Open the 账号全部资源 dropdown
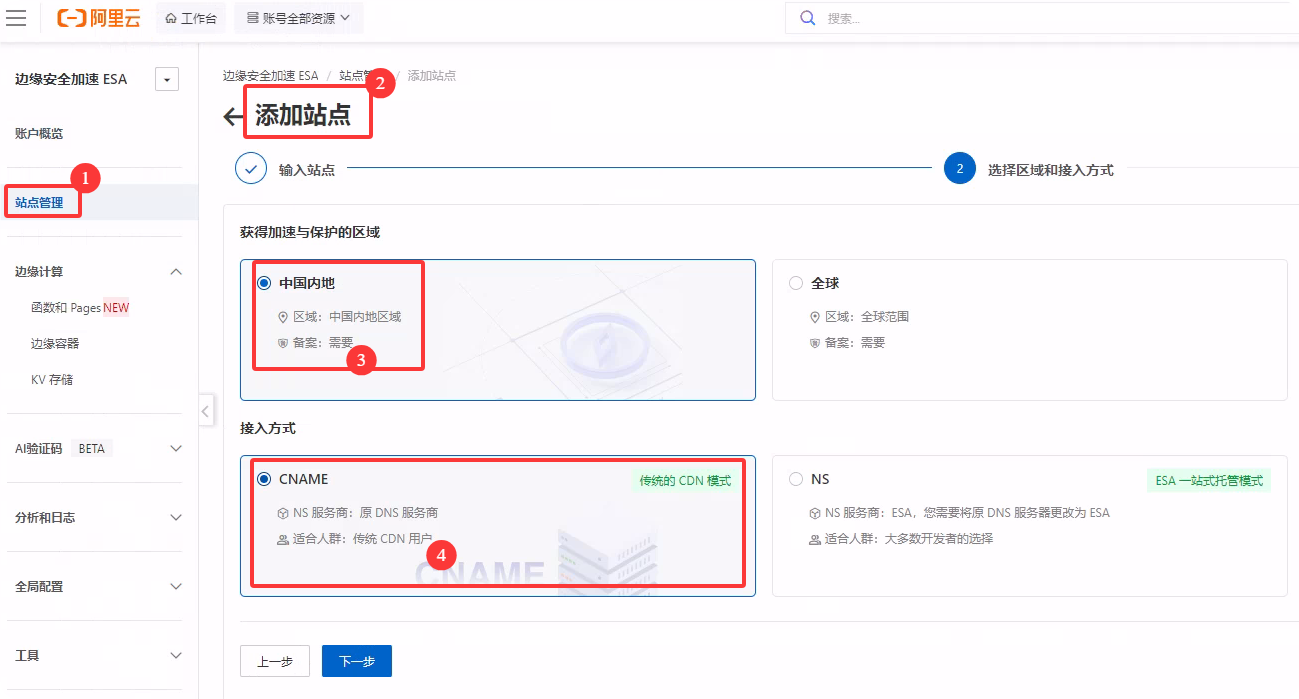 tap(298, 18)
